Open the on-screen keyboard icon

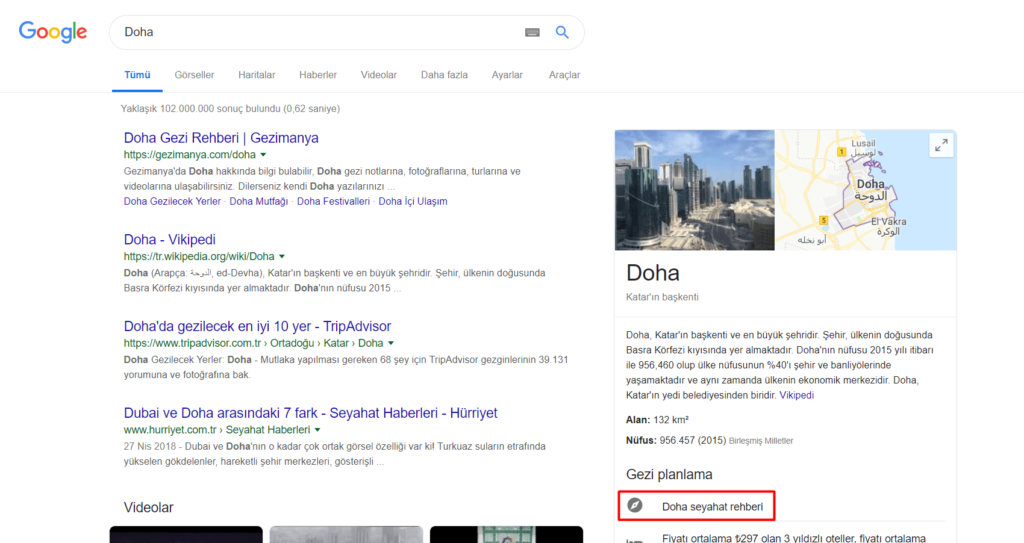[x=532, y=32]
